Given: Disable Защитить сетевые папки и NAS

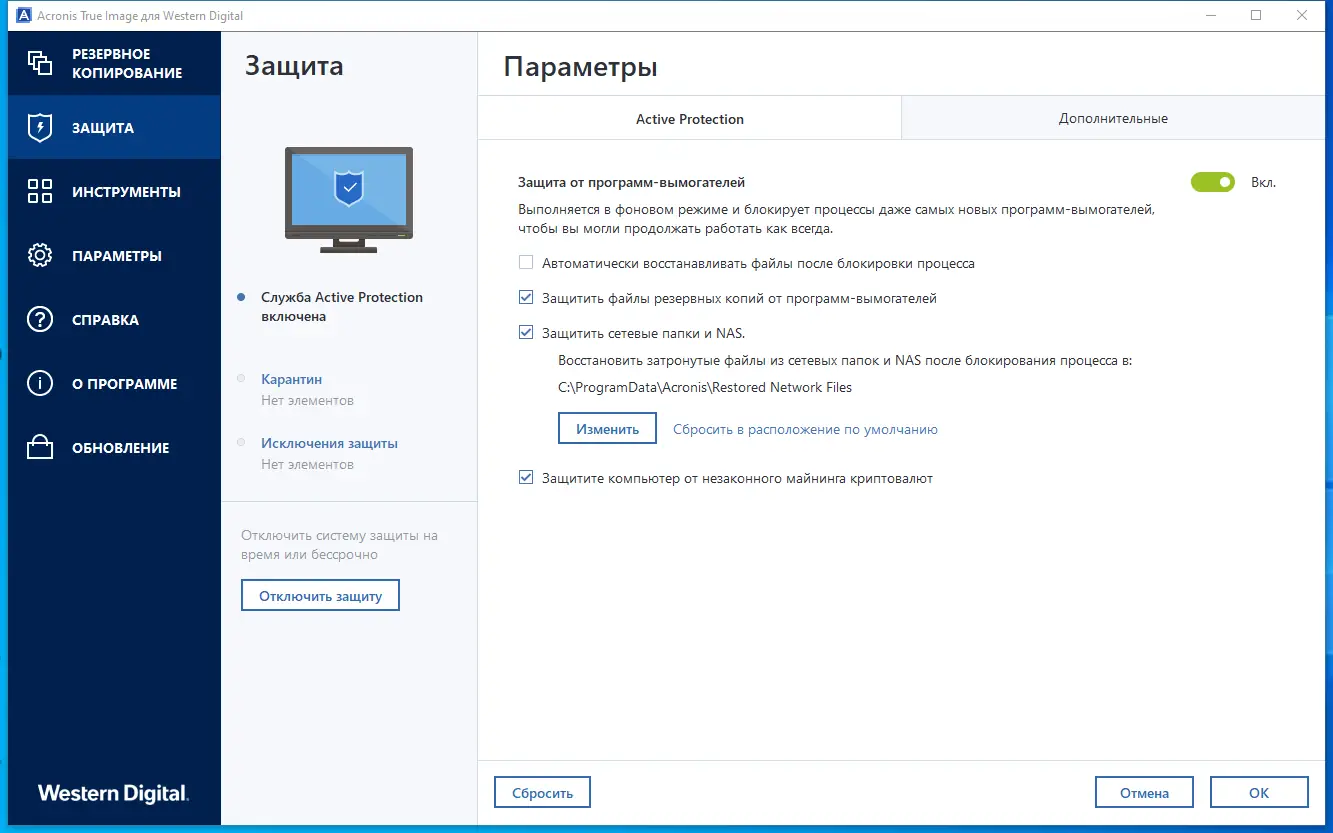Looking at the screenshot, I should point(526,331).
